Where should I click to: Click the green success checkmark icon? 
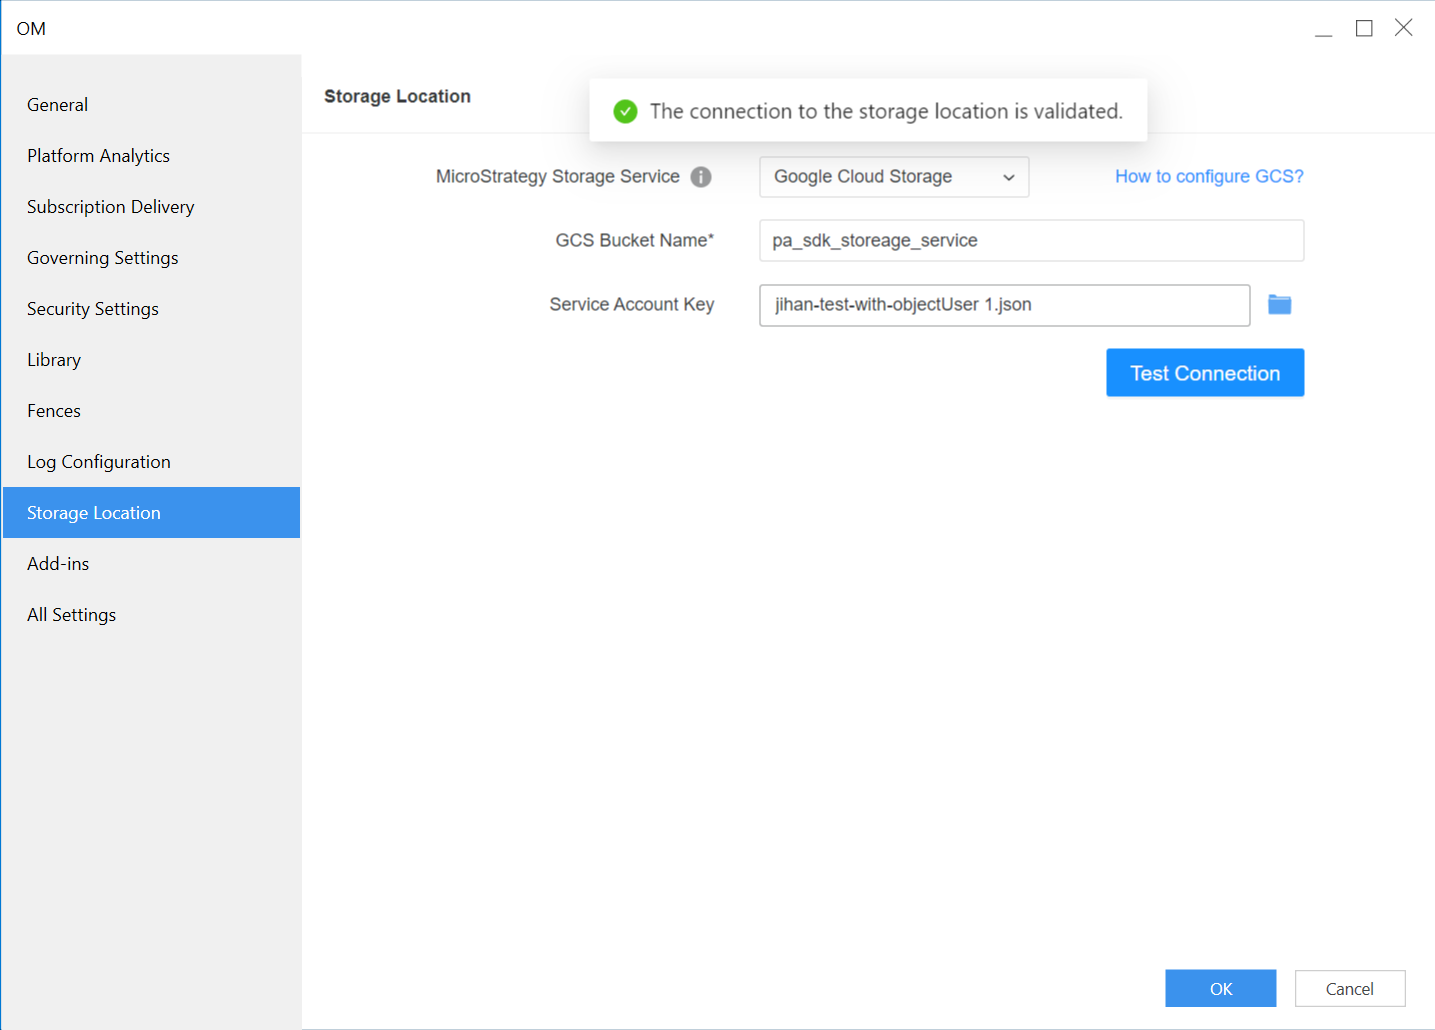click(625, 111)
